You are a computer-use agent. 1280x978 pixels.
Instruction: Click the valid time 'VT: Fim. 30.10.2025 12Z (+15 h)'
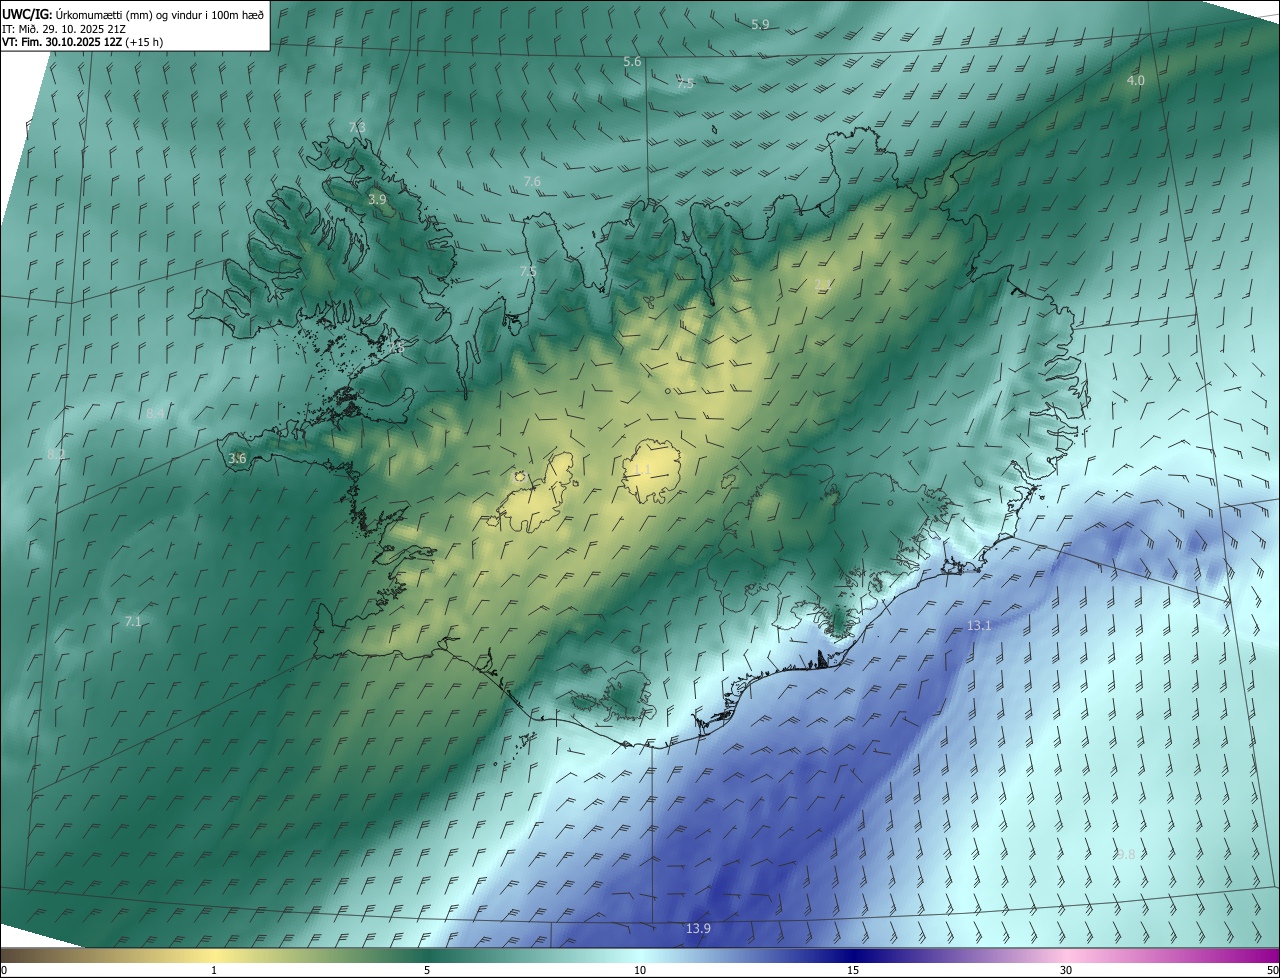pyautogui.click(x=82, y=43)
